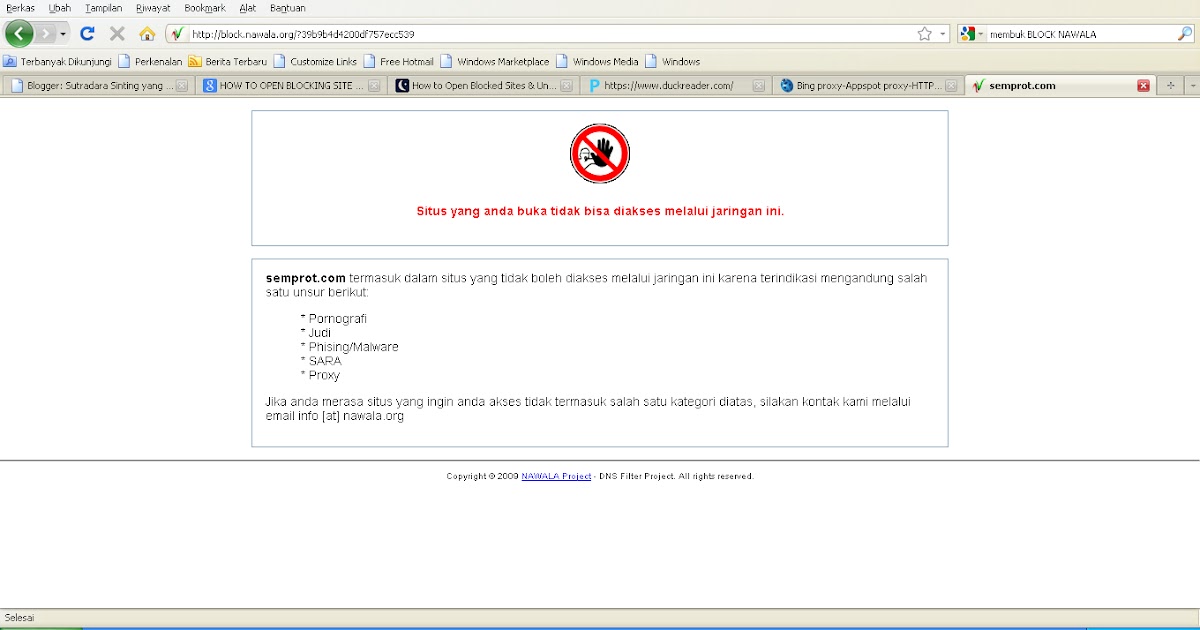Click the '* Pornografi' list item

pos(334,319)
